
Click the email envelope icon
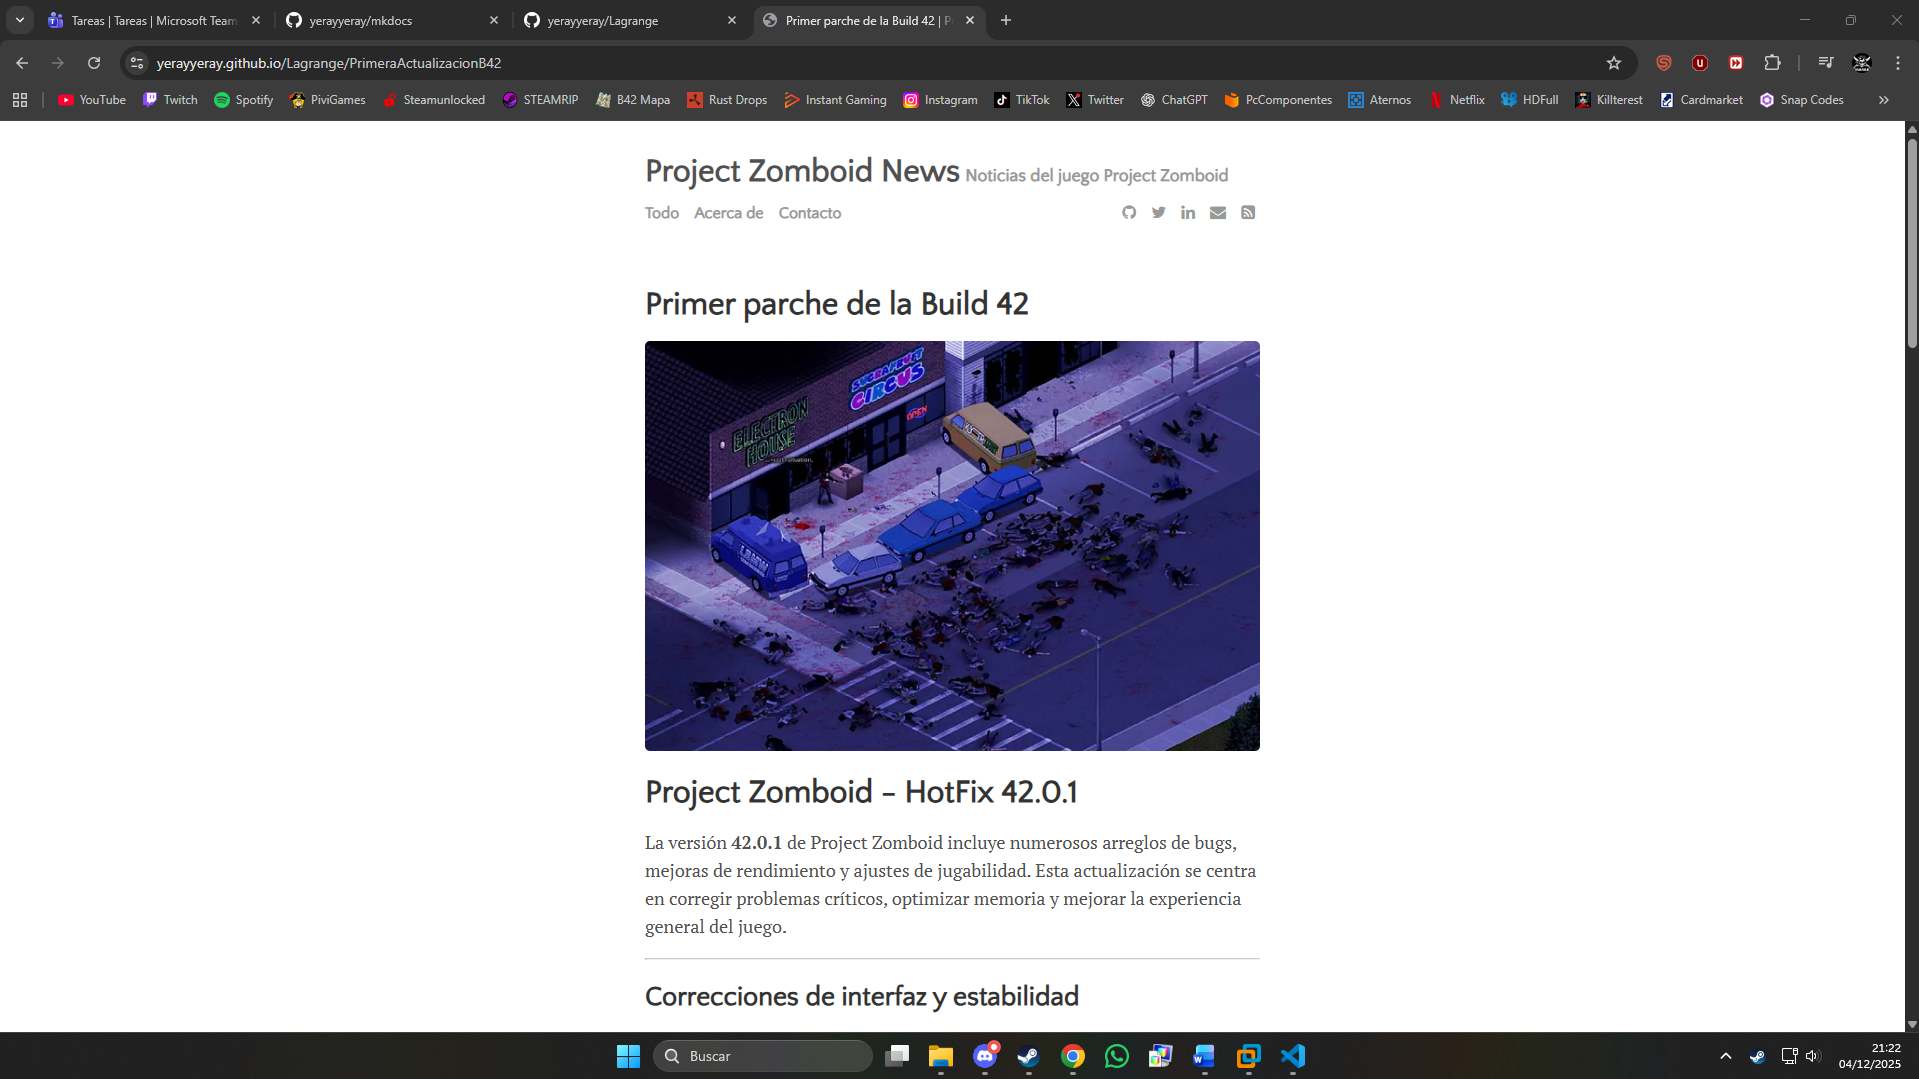[1217, 212]
